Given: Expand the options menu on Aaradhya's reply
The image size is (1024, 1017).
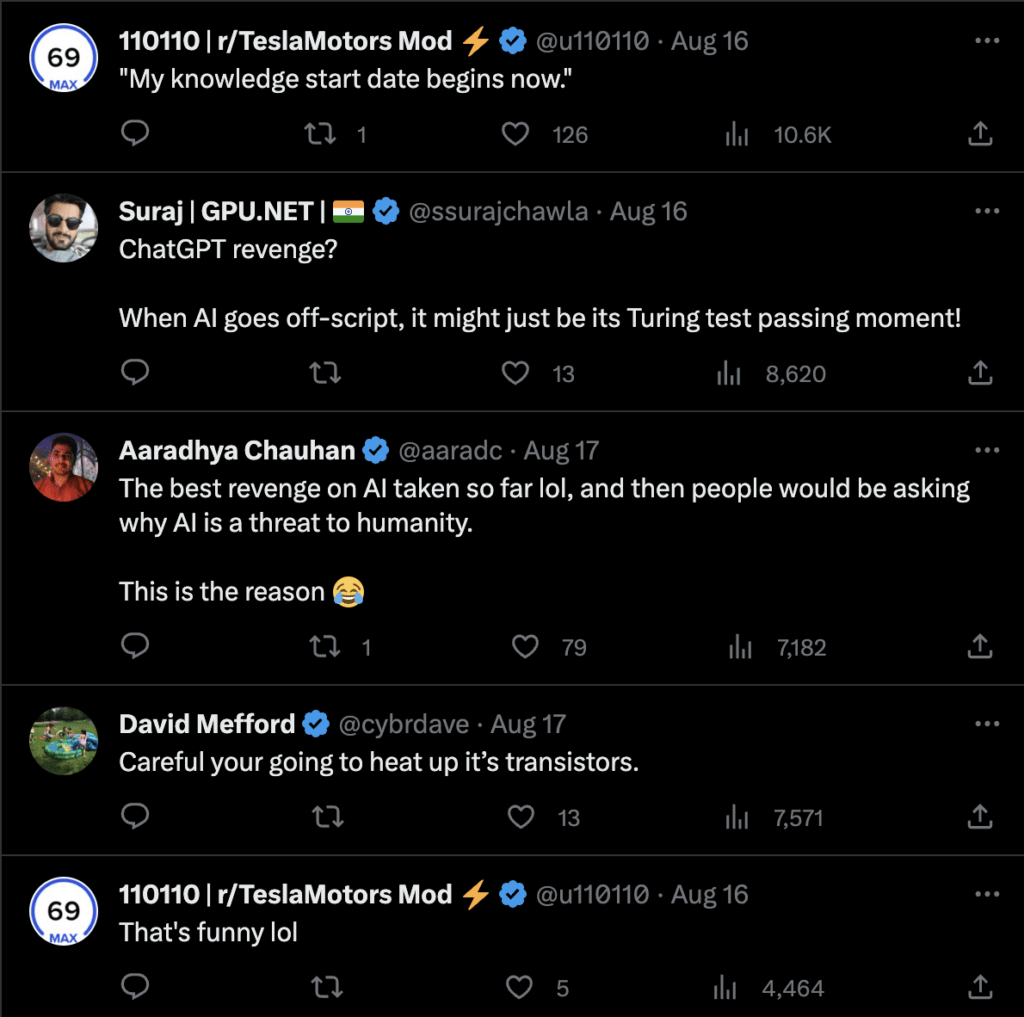Looking at the screenshot, I should click(987, 450).
